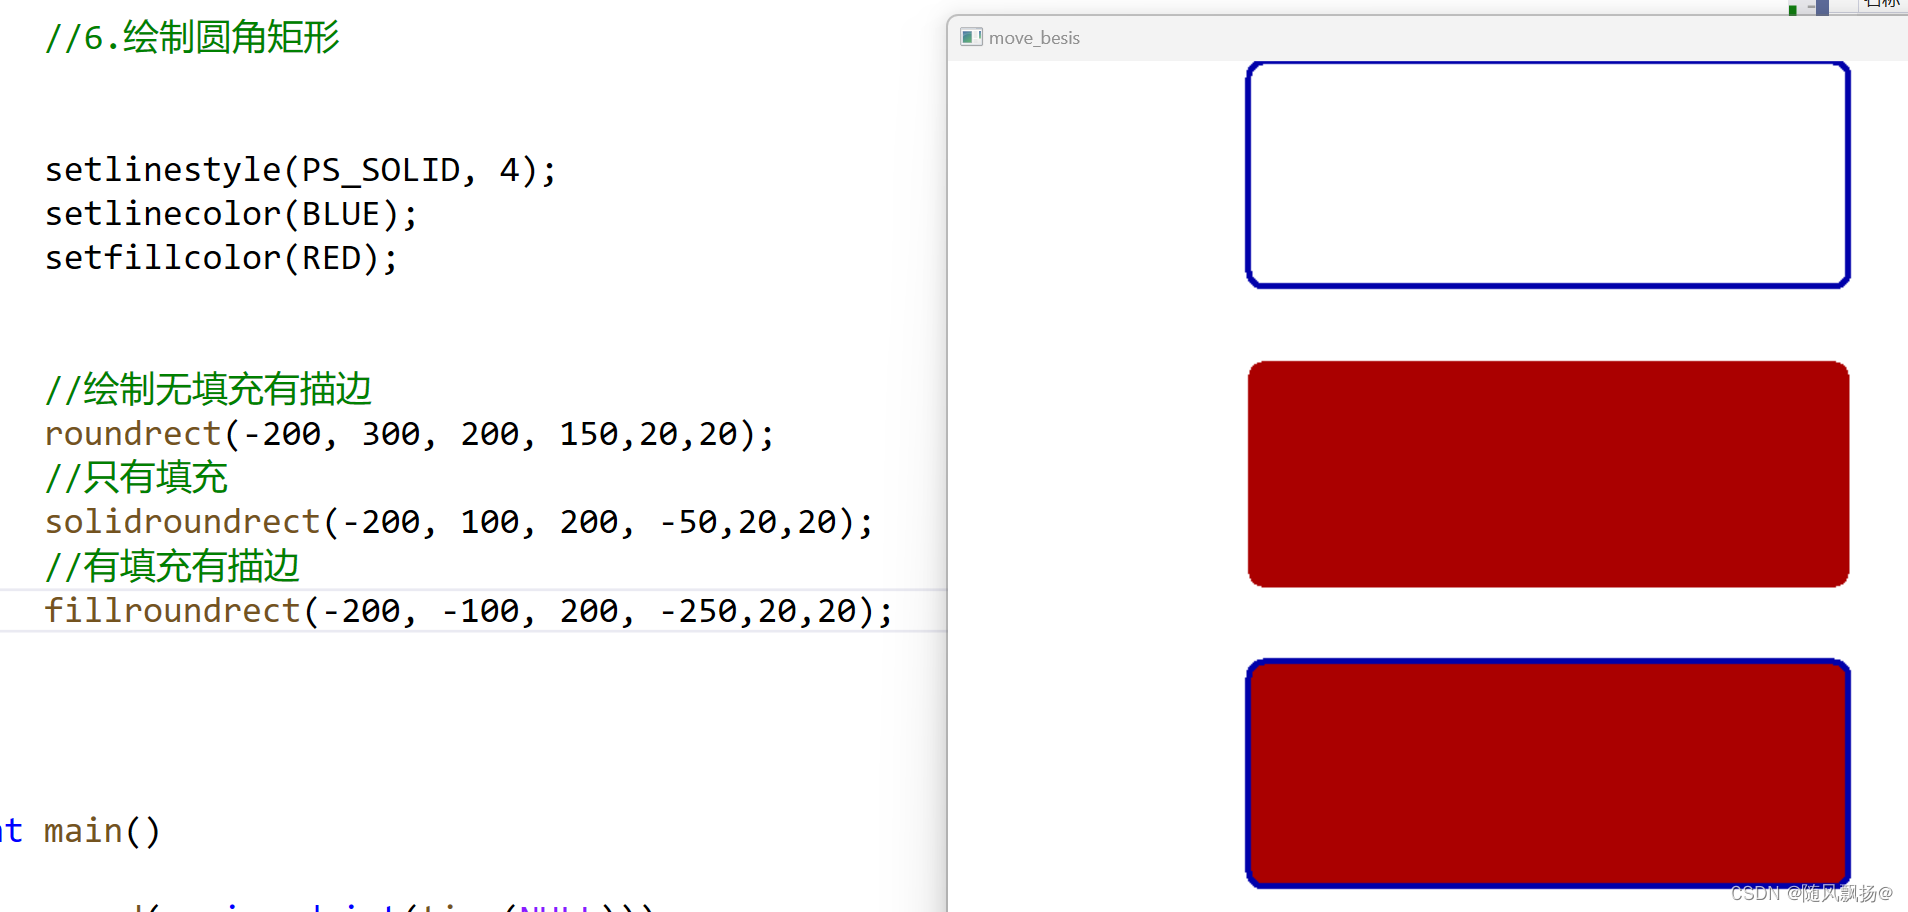Click the roundrect(-200, 300, 200, 150,20,20) line
Image resolution: width=1908 pixels, height=912 pixels.
tap(409, 434)
